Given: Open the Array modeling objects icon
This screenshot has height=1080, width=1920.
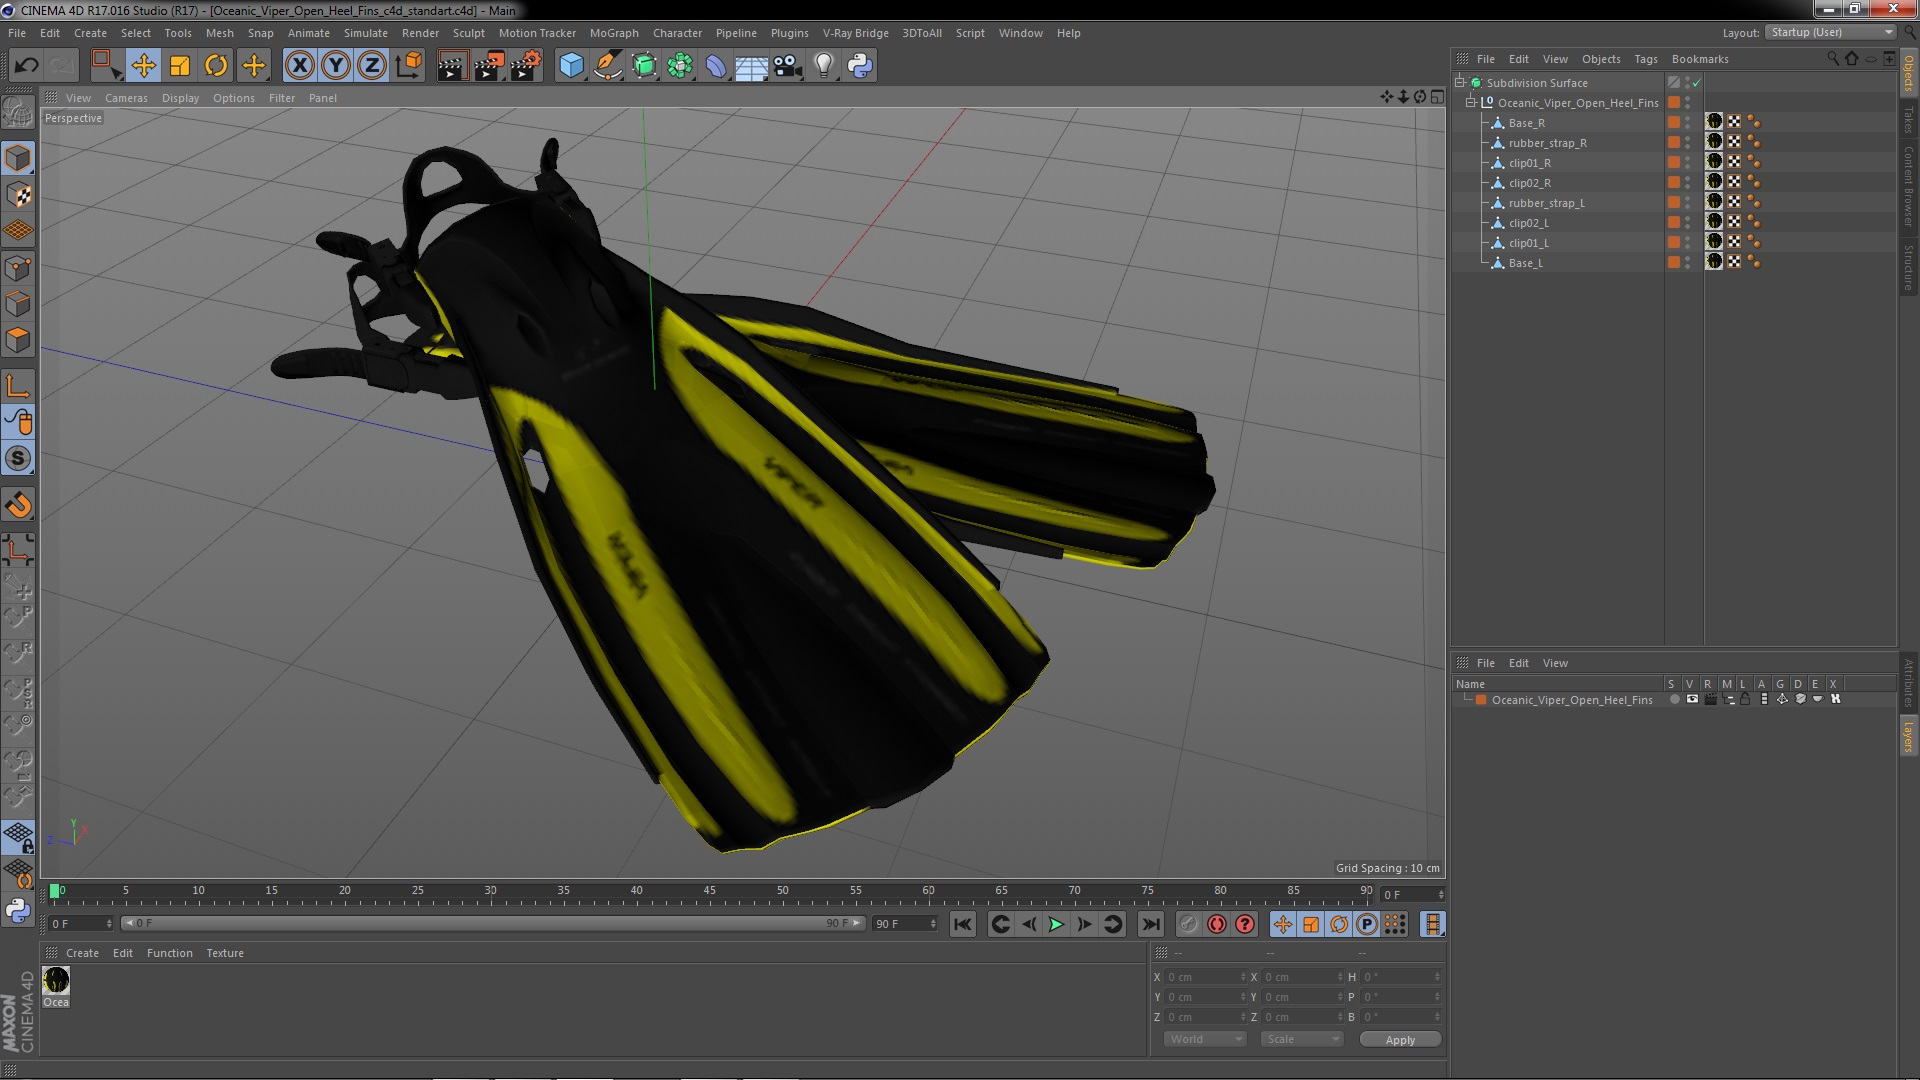Looking at the screenshot, I should click(x=680, y=66).
